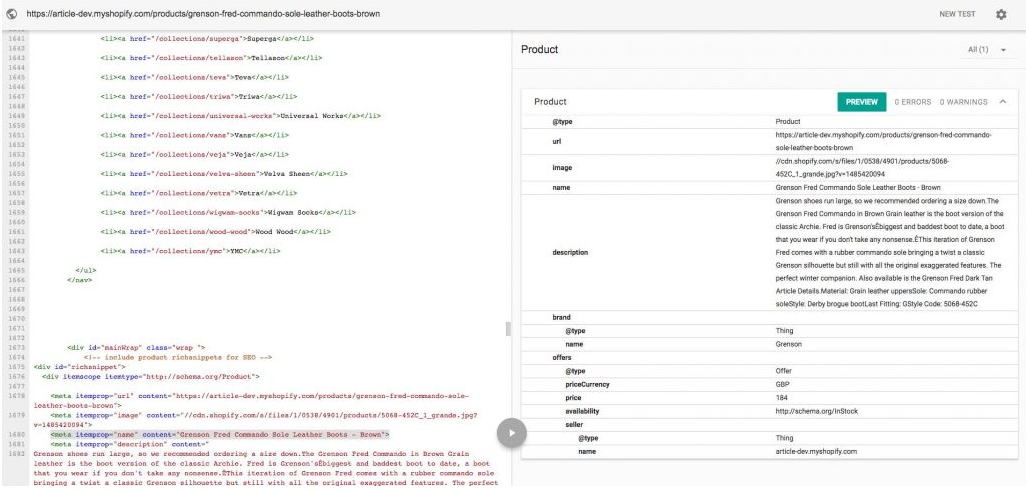Click the highlighted meta name code line
Viewport: 1026px width, 494px height.
(x=220, y=434)
